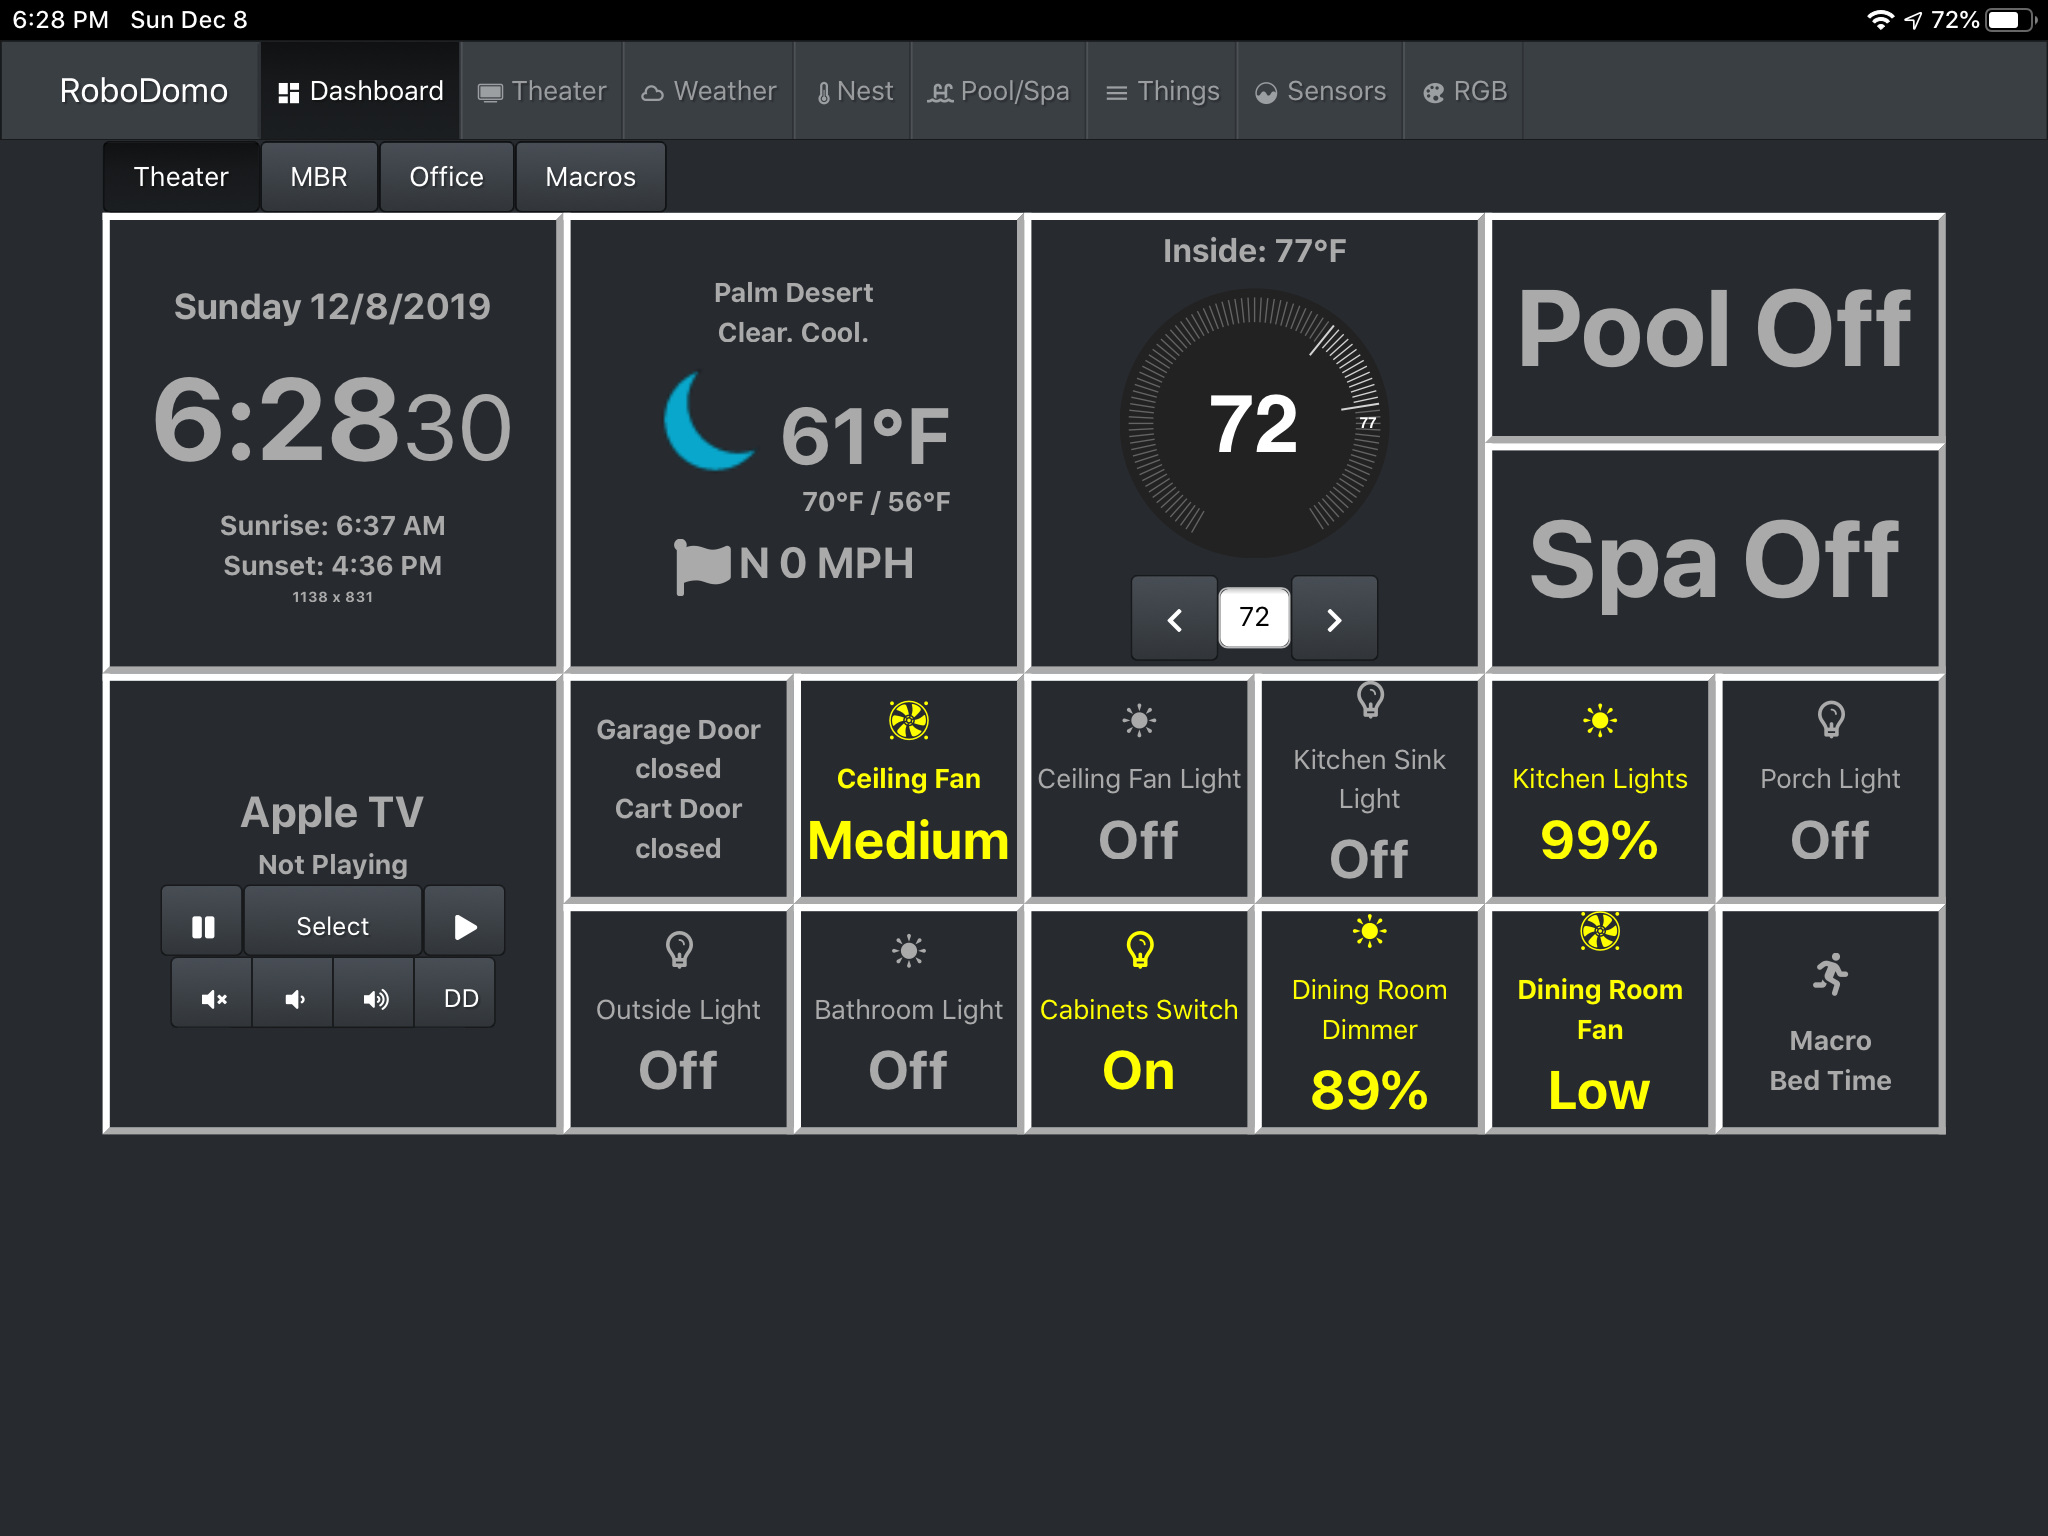Pause Apple TV playback
The width and height of the screenshot is (2048, 1536).
click(203, 925)
